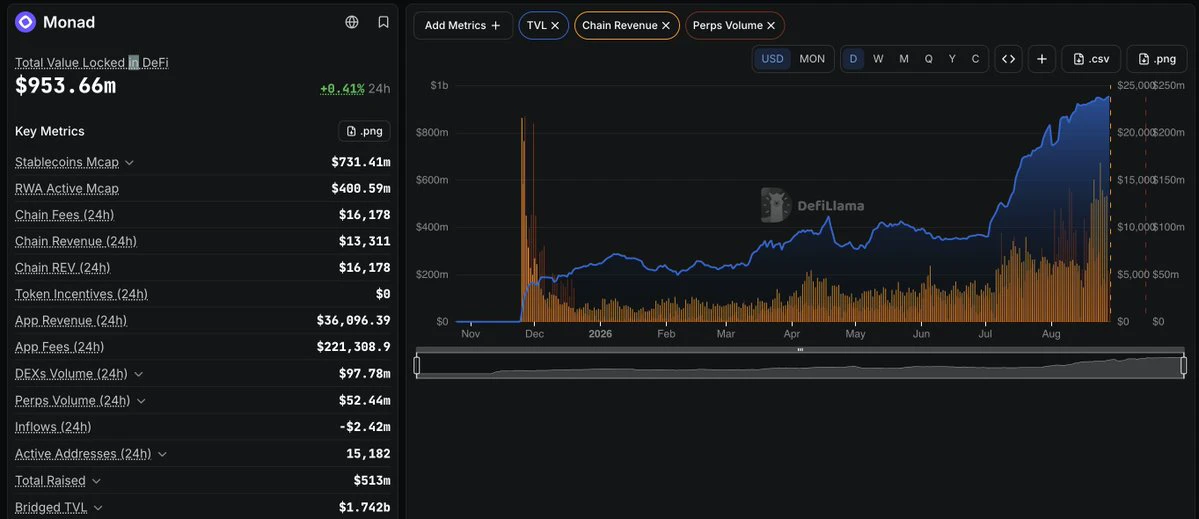Remove the TVL metric chip
1199x519 pixels.
click(555, 25)
